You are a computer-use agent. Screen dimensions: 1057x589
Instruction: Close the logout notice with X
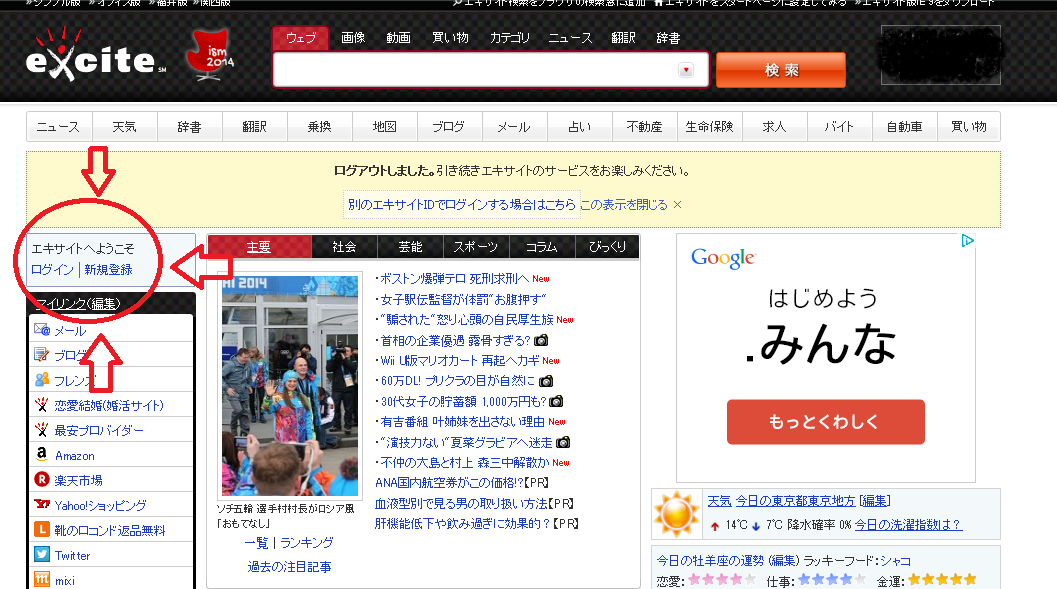click(677, 204)
